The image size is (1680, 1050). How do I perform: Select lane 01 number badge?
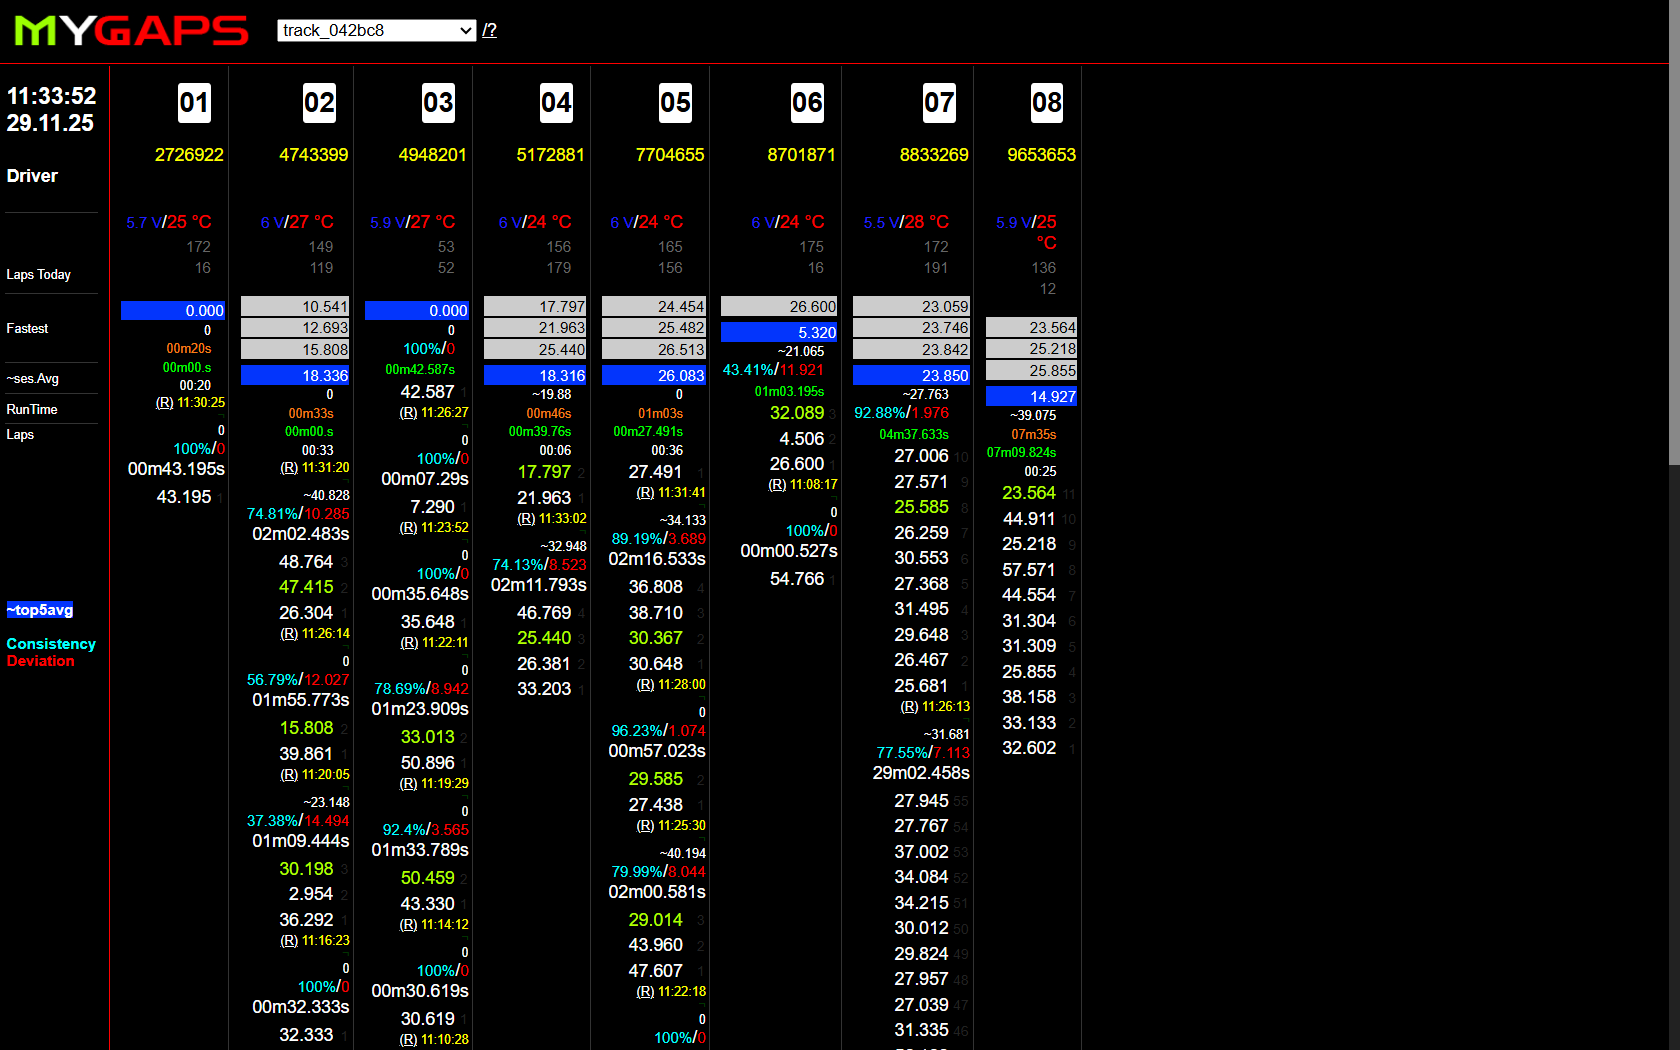click(194, 103)
